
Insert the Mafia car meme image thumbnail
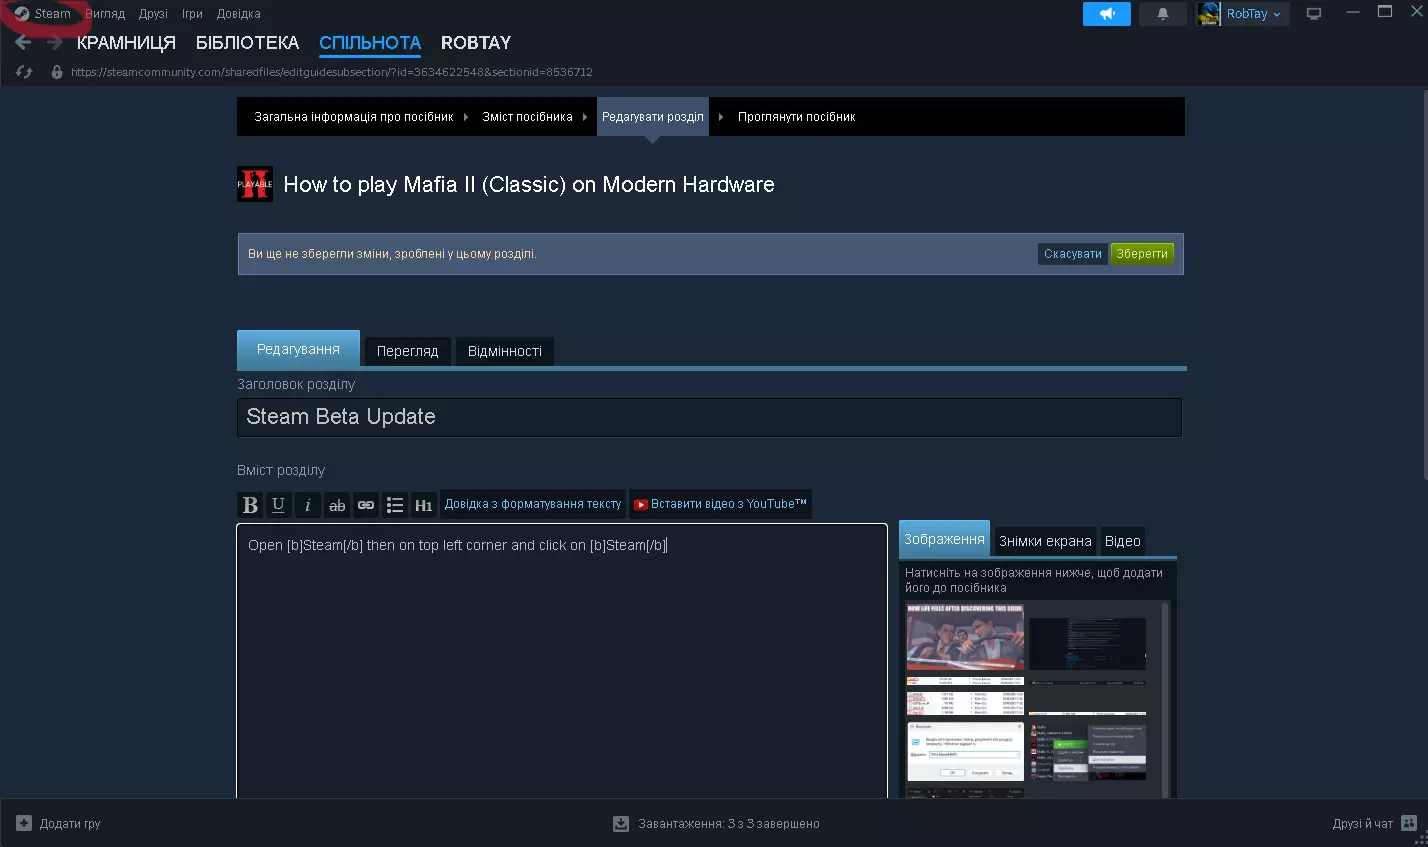coord(965,636)
